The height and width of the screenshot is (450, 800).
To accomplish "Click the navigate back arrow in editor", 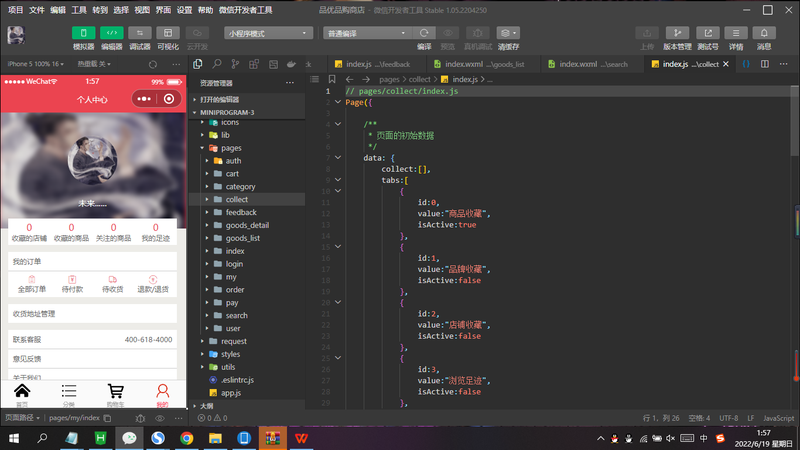I will tap(349, 80).
